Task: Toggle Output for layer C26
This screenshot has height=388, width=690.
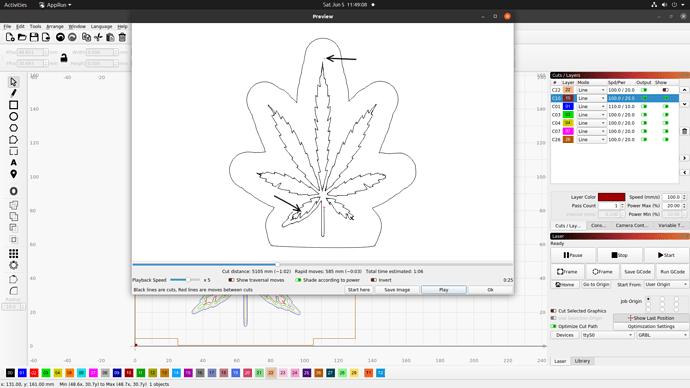Action: [x=644, y=139]
